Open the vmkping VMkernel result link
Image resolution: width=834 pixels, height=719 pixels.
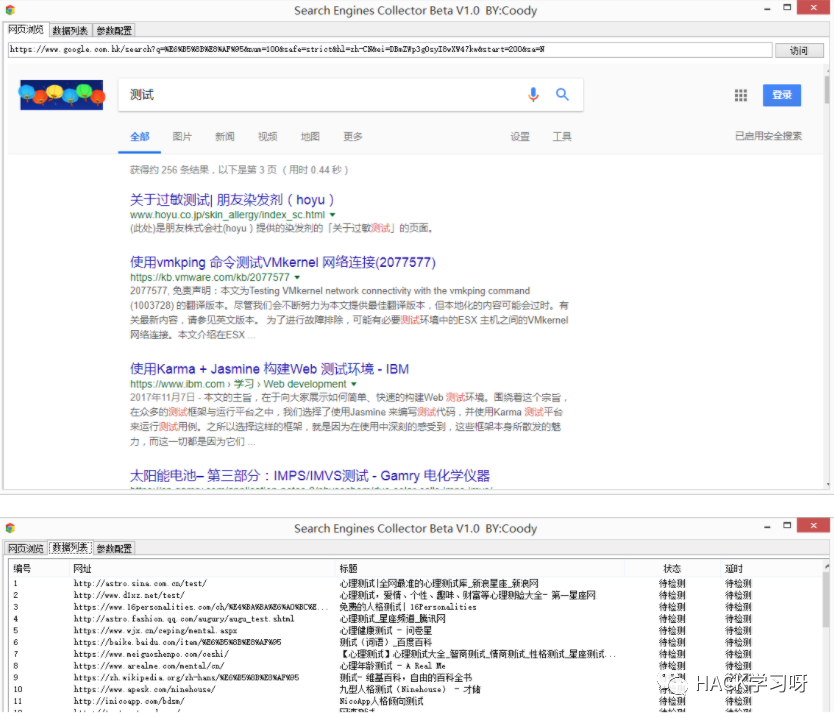(x=283, y=262)
